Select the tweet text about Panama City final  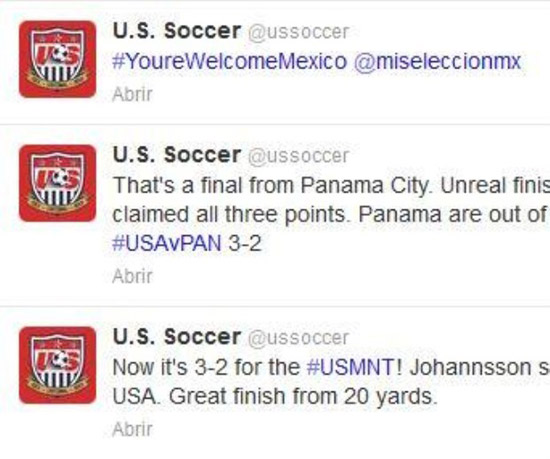331,214
